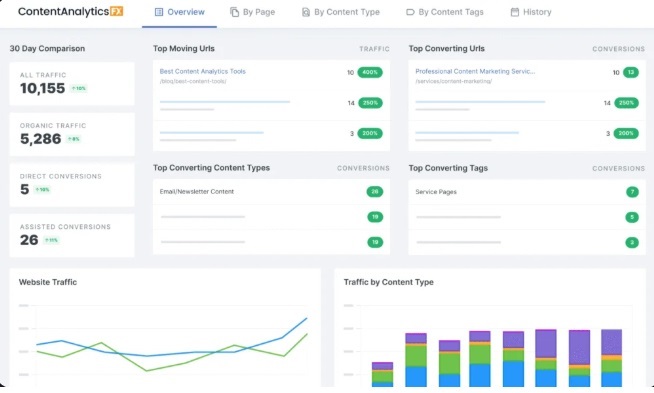
Task: Open the By Page tab
Action: [x=252, y=12]
